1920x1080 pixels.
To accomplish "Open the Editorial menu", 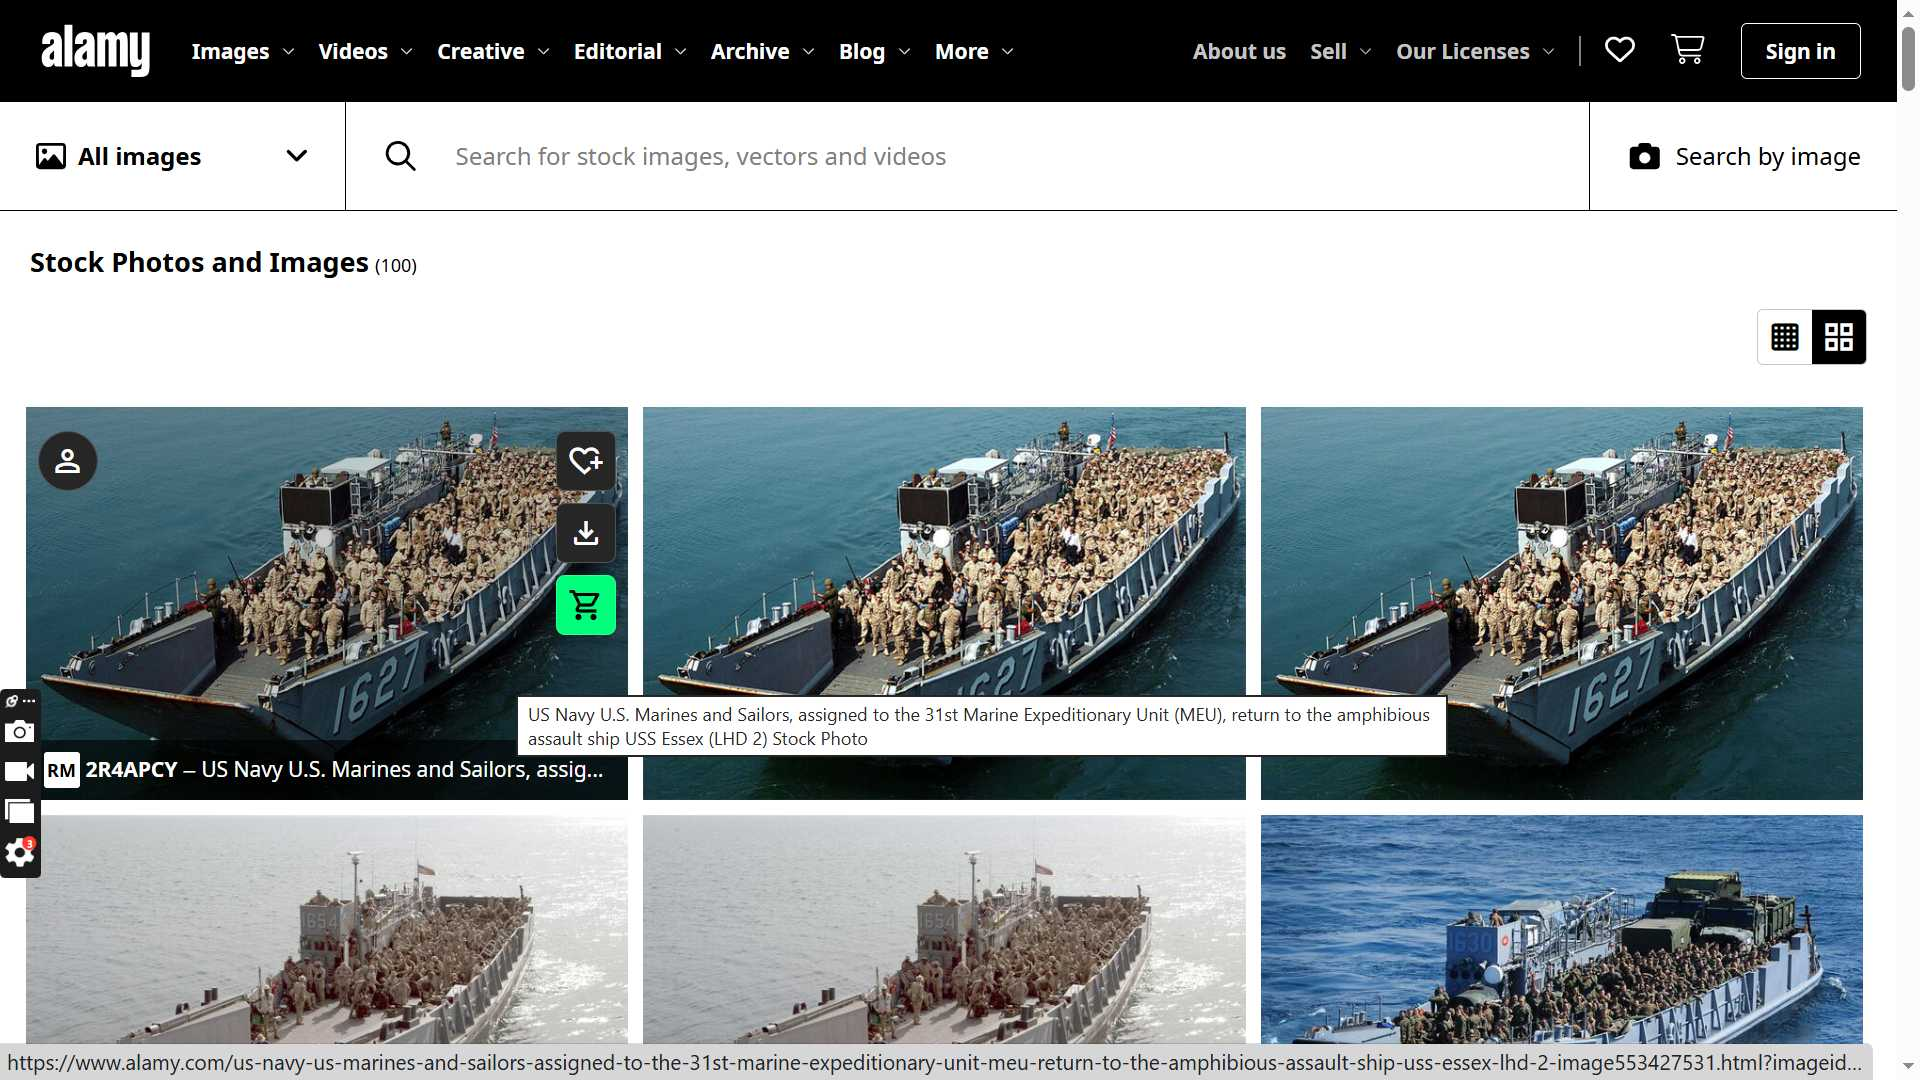I will tap(629, 51).
